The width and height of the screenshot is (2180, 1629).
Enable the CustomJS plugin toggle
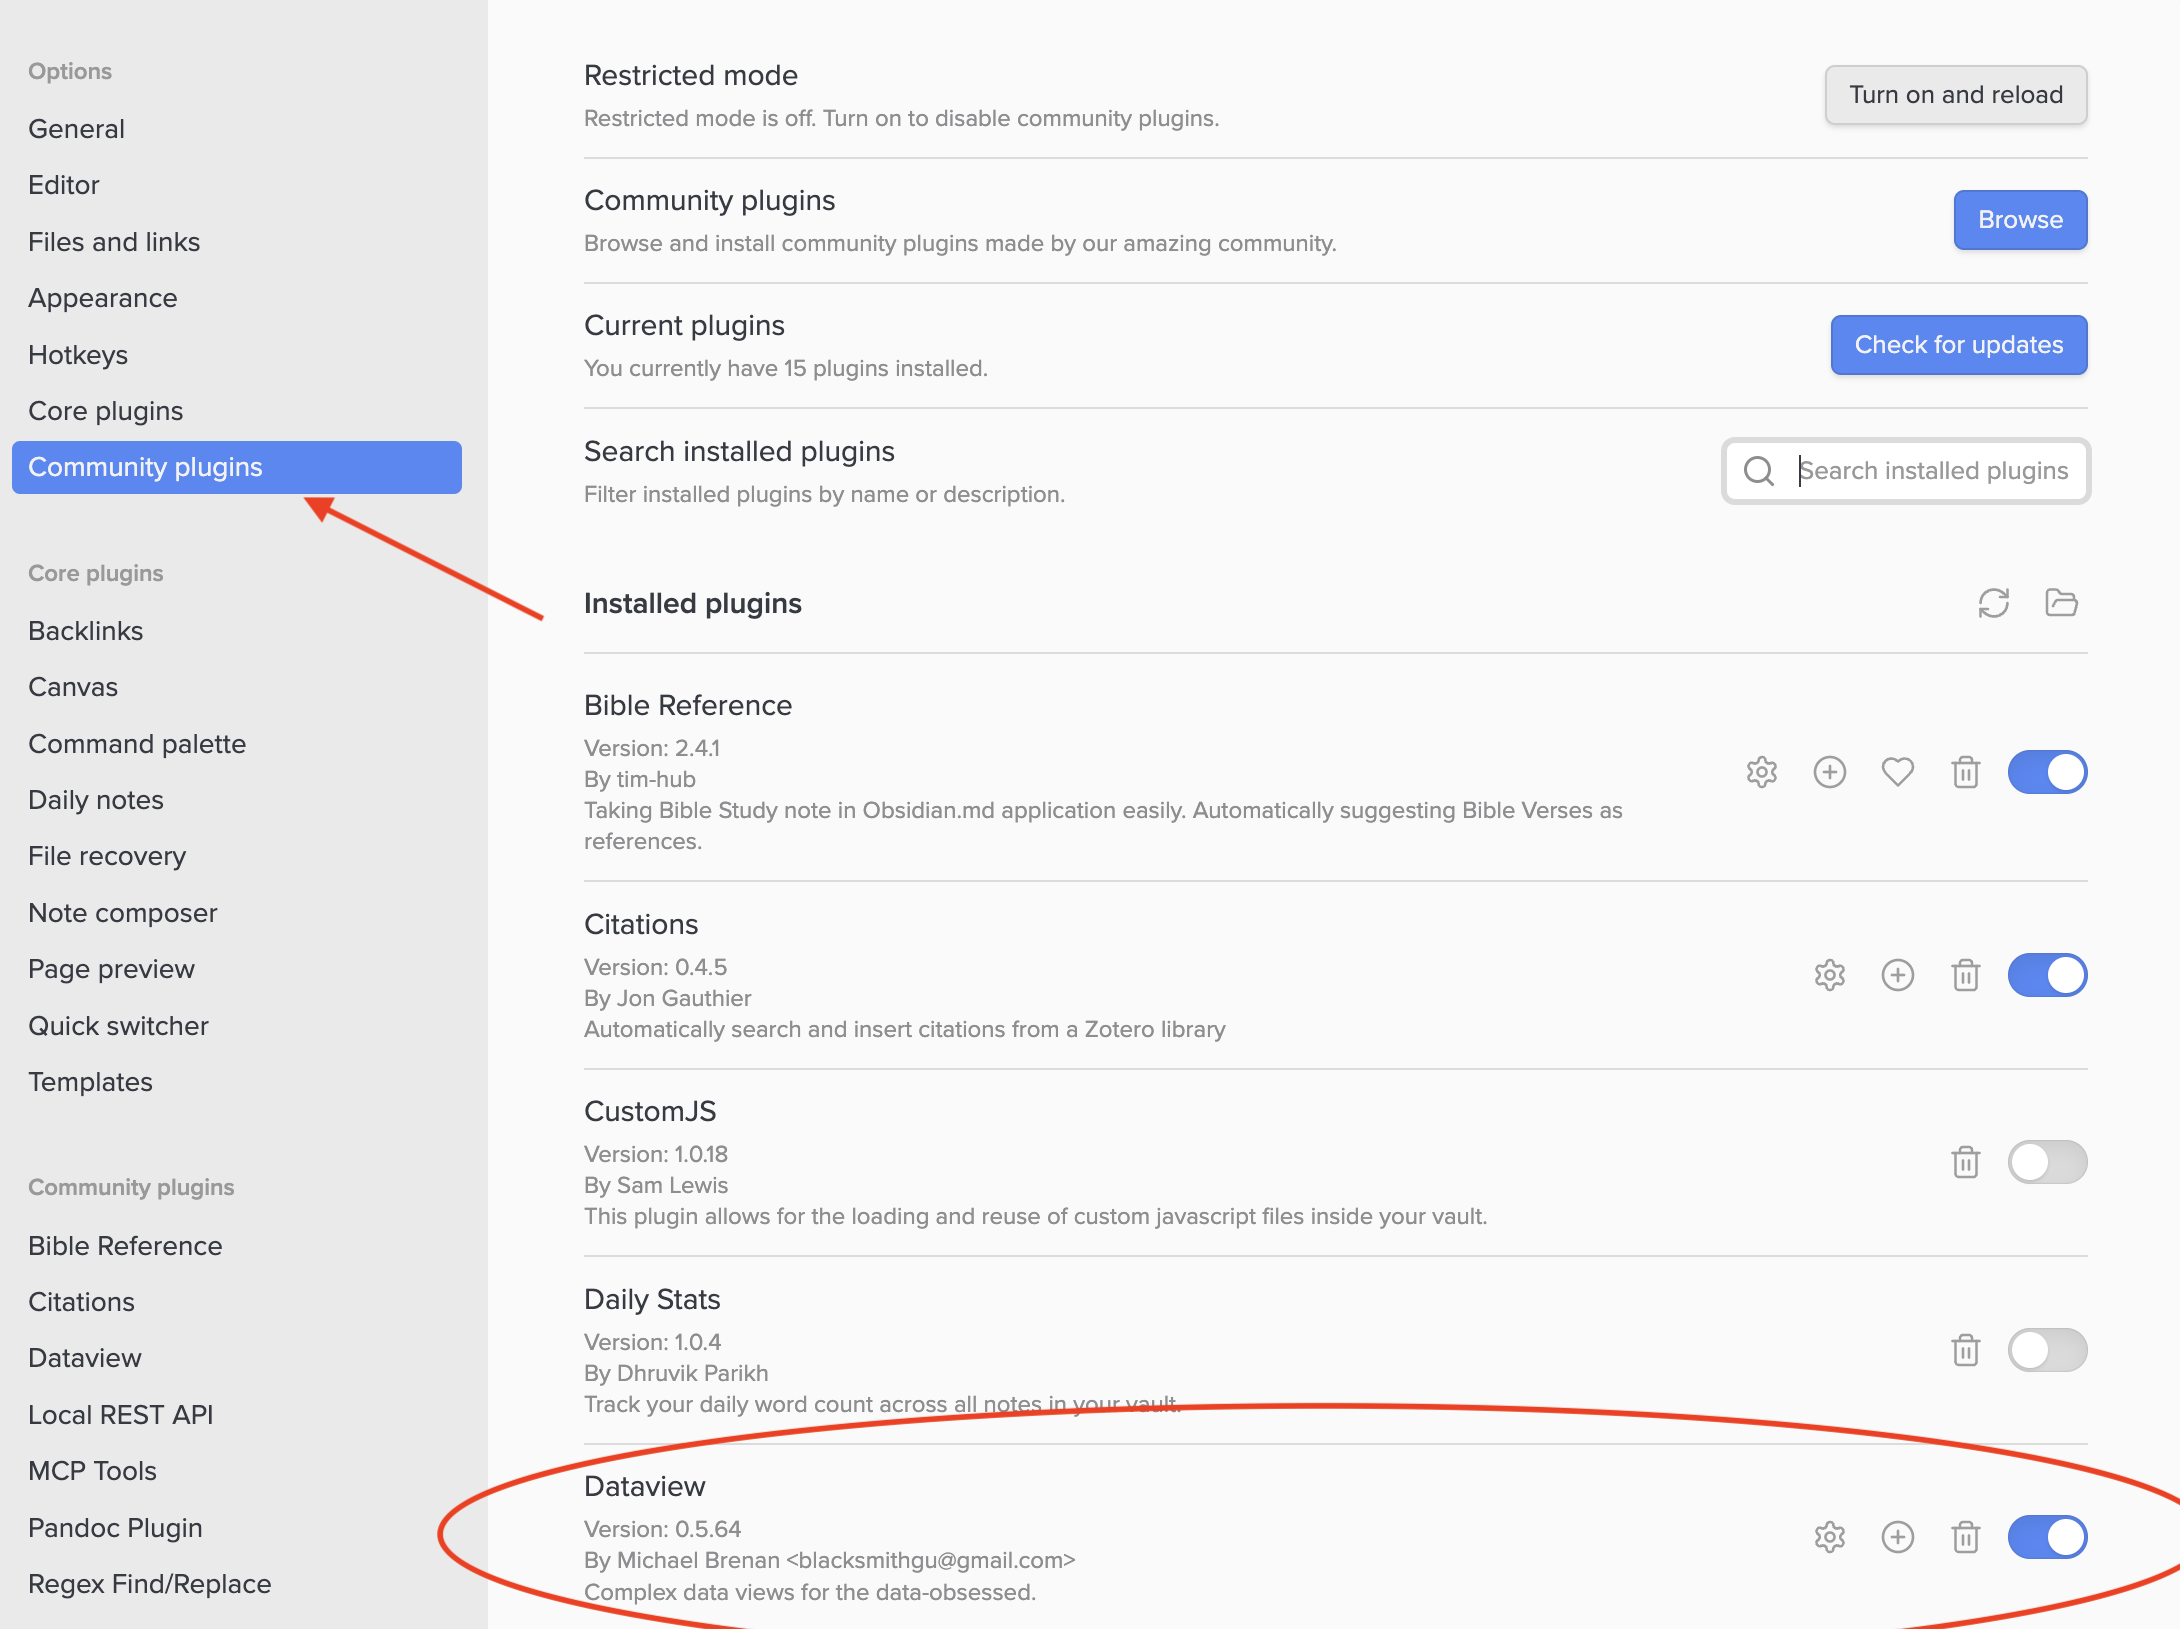click(x=2047, y=1162)
